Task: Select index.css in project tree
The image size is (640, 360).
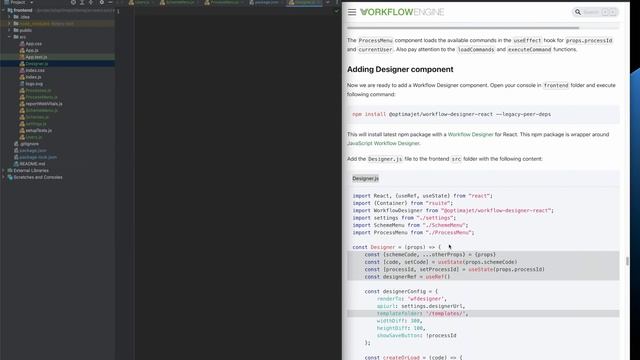Action: (35, 70)
